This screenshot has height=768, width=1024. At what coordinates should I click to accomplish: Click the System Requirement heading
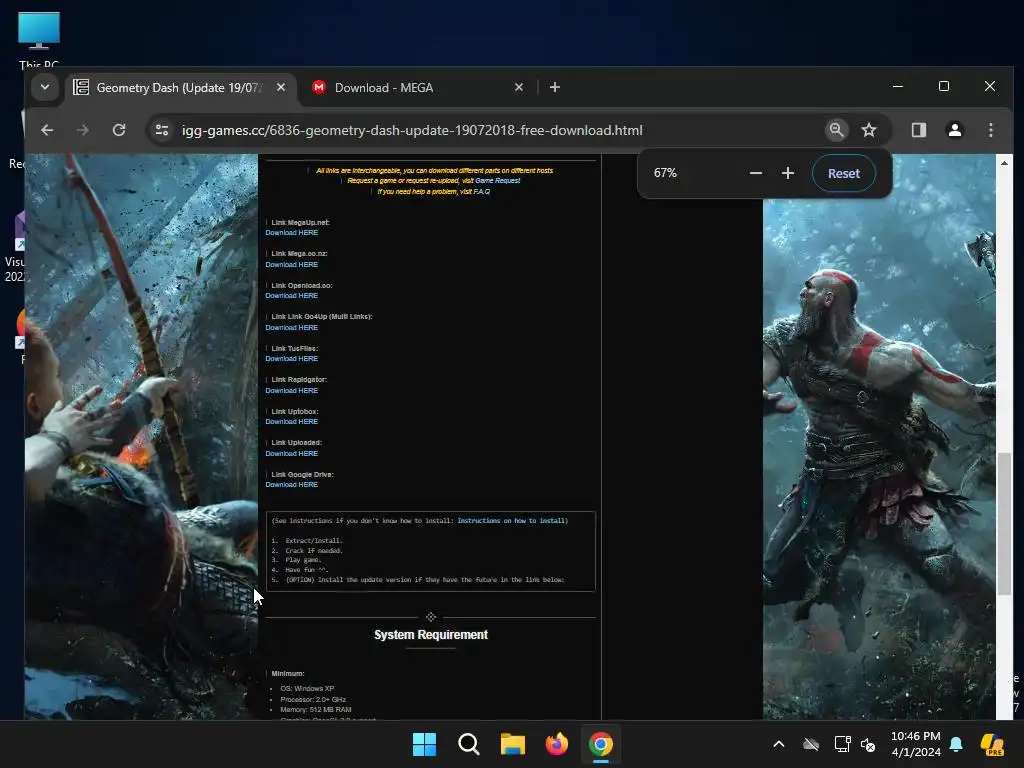[431, 635]
